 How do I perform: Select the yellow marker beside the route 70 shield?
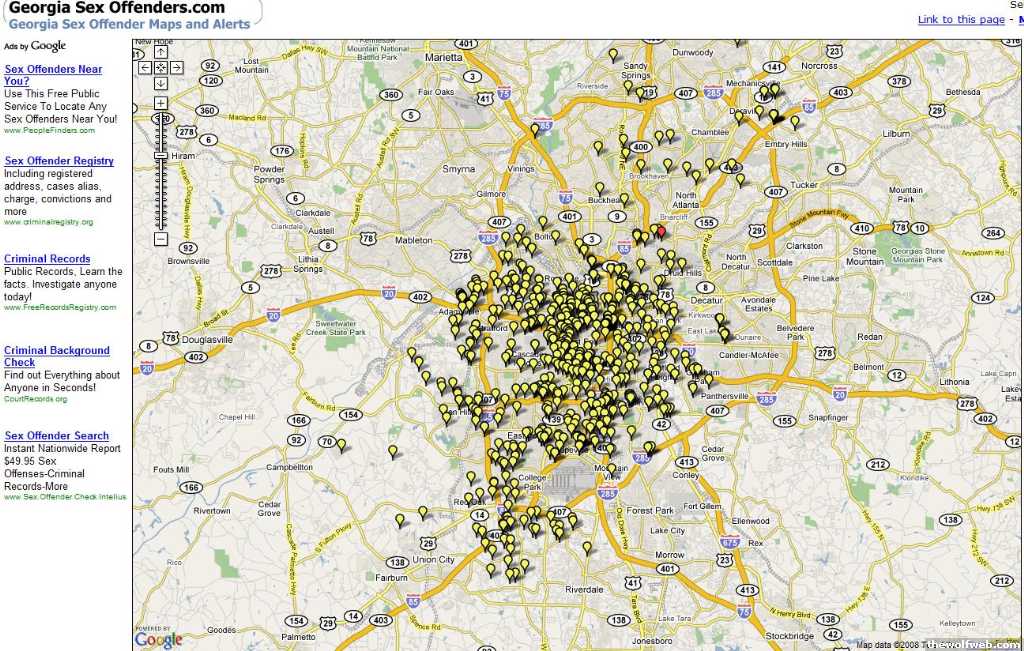coord(341,445)
